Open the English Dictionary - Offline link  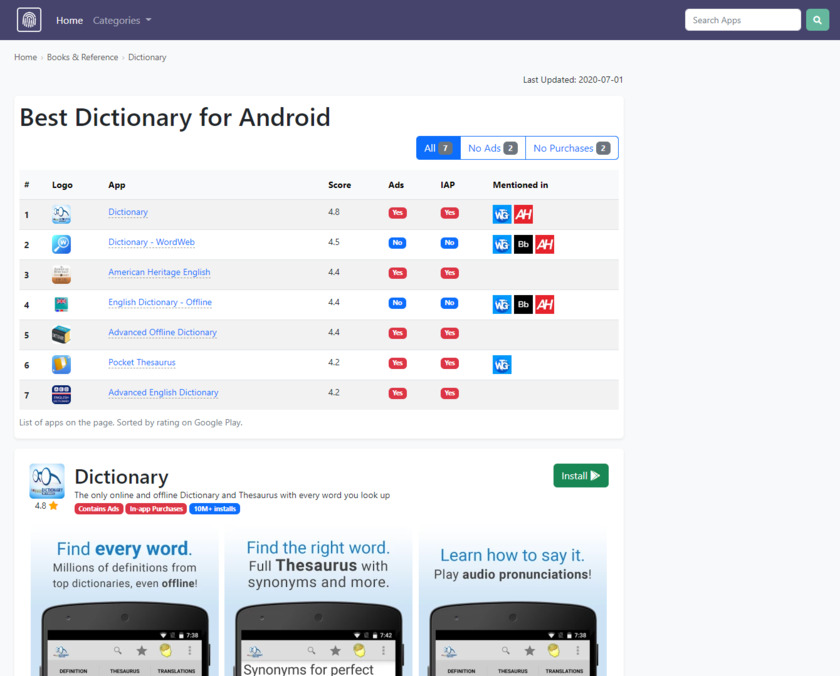click(160, 302)
